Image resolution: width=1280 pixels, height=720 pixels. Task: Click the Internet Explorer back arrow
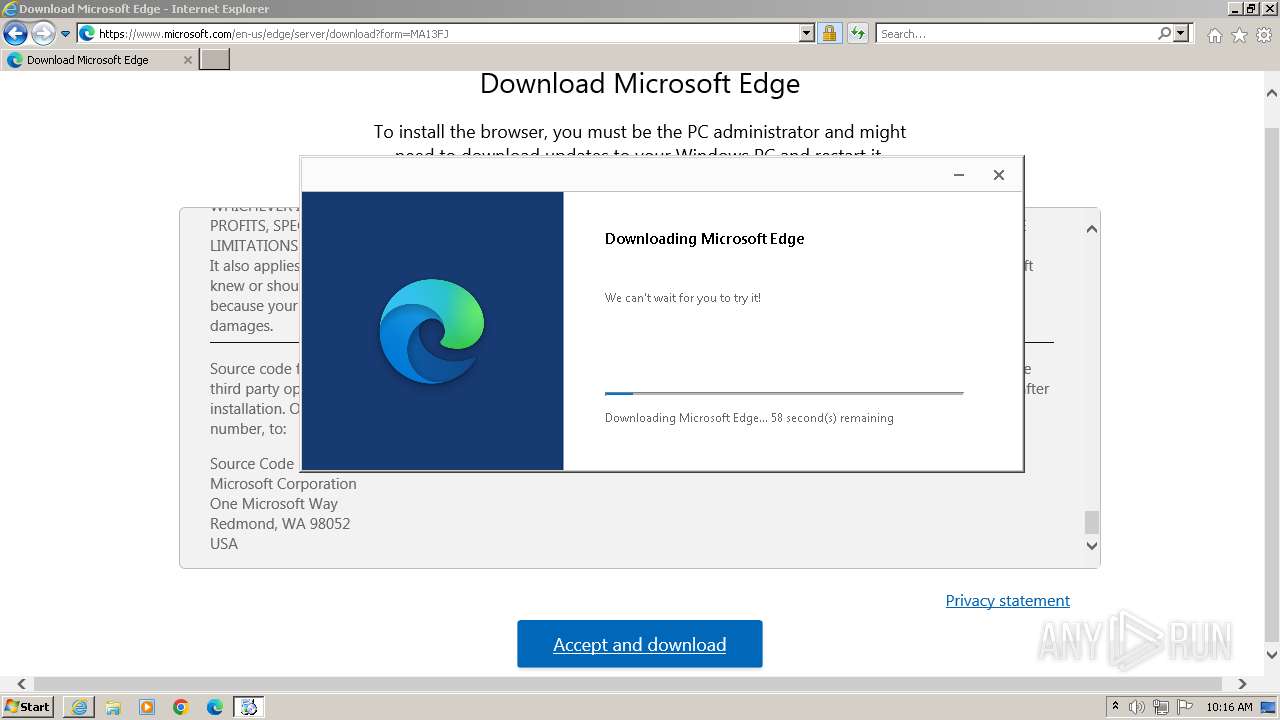point(15,34)
